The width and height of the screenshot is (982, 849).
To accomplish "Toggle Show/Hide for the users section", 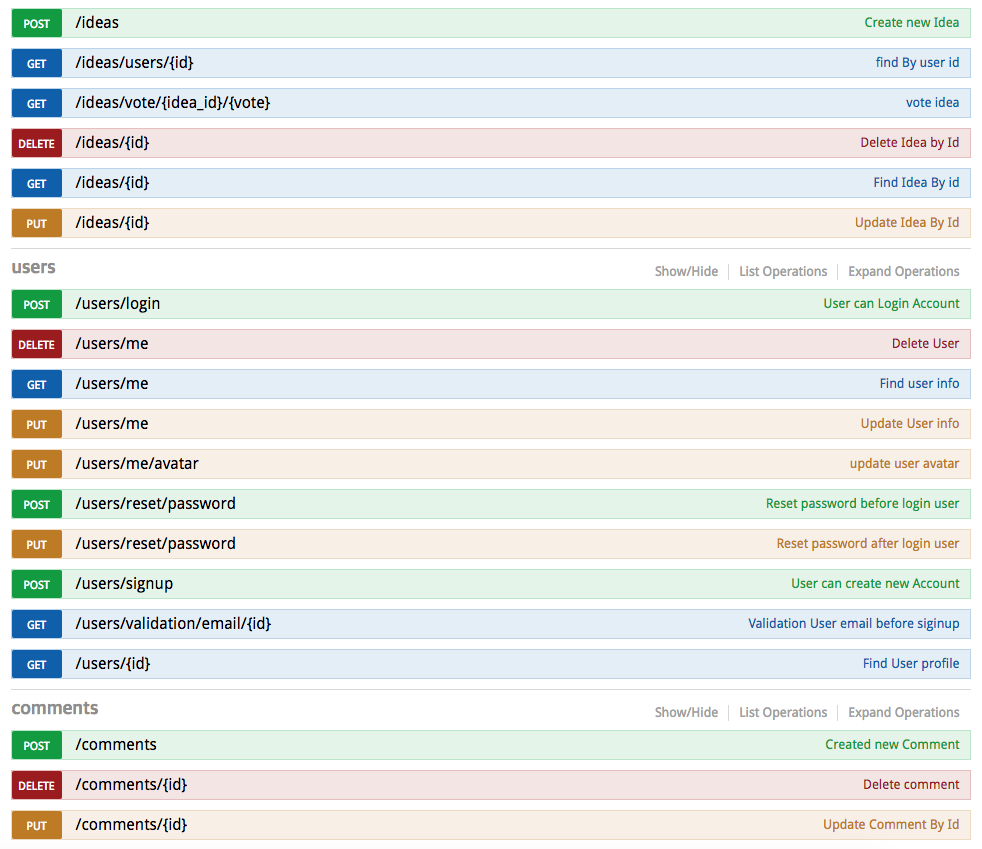I will click(686, 272).
